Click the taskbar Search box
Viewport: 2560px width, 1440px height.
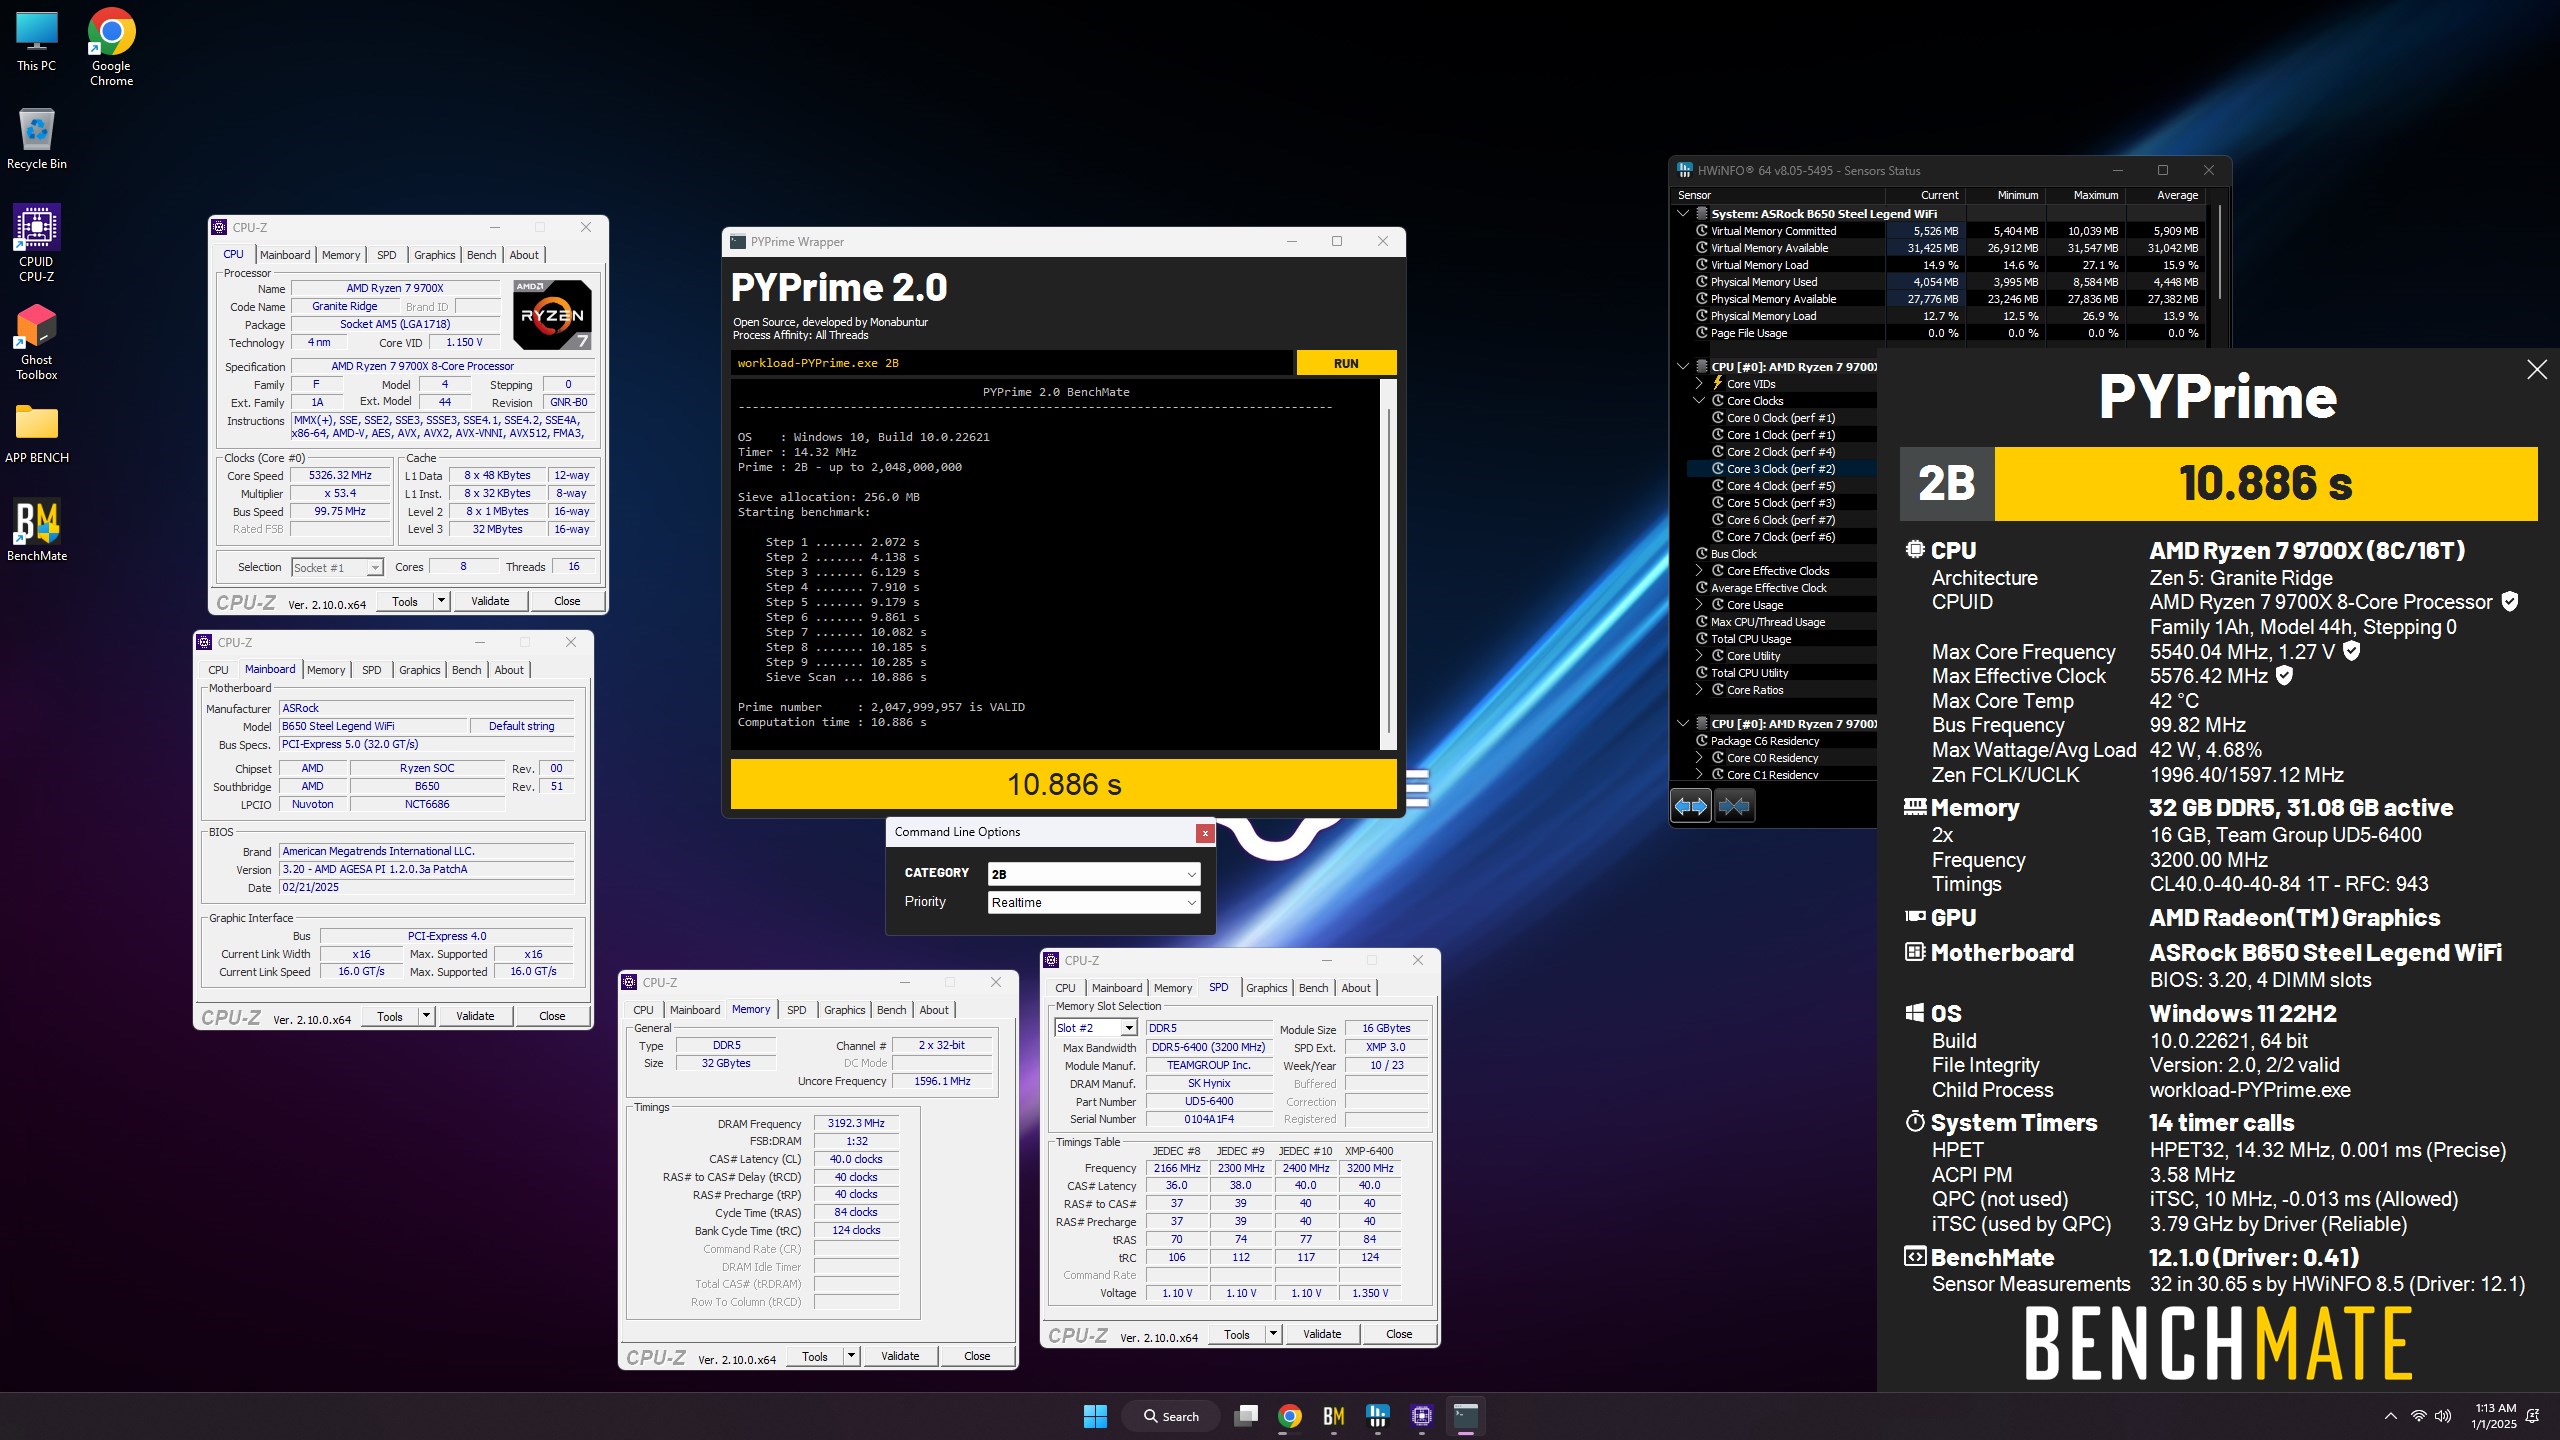[x=1171, y=1416]
